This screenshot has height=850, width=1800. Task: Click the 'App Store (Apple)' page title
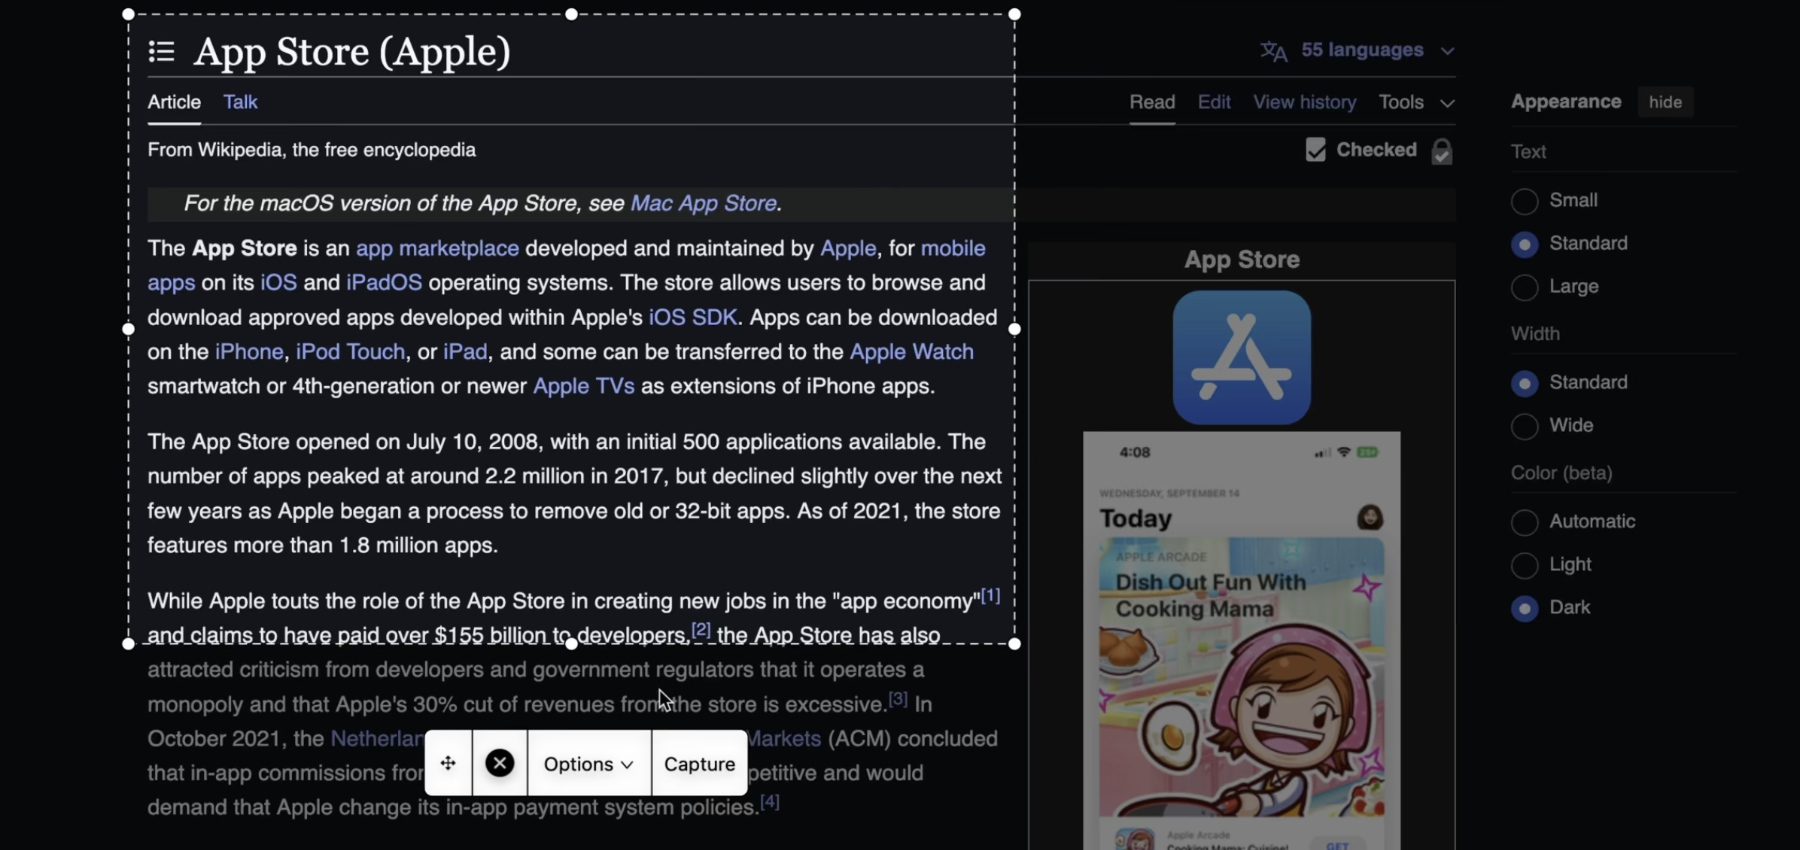[352, 52]
